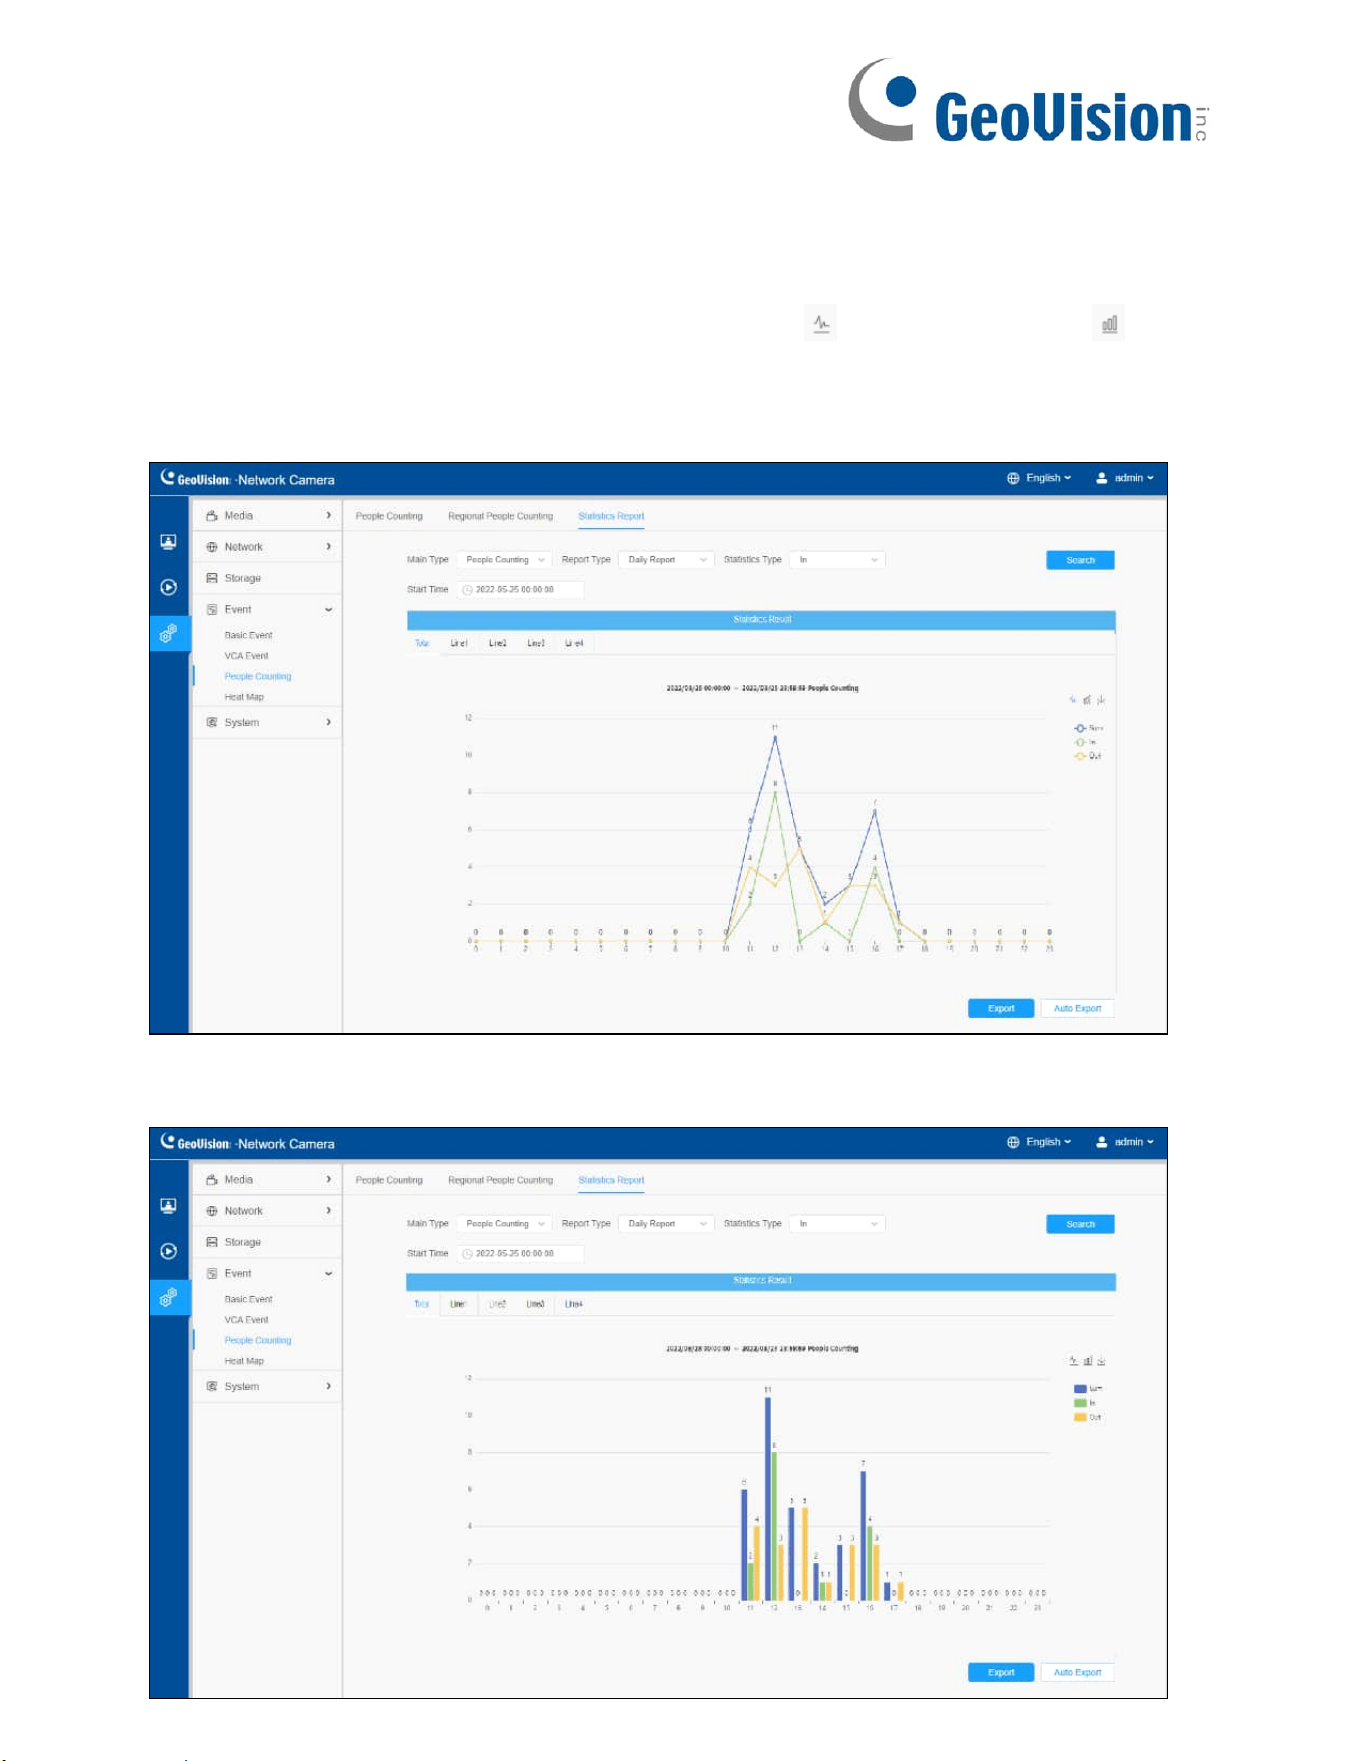The width and height of the screenshot is (1361, 1761).
Task: Open Statistics Type dropdown in the bar-chart screenshot
Action: (x=837, y=1224)
